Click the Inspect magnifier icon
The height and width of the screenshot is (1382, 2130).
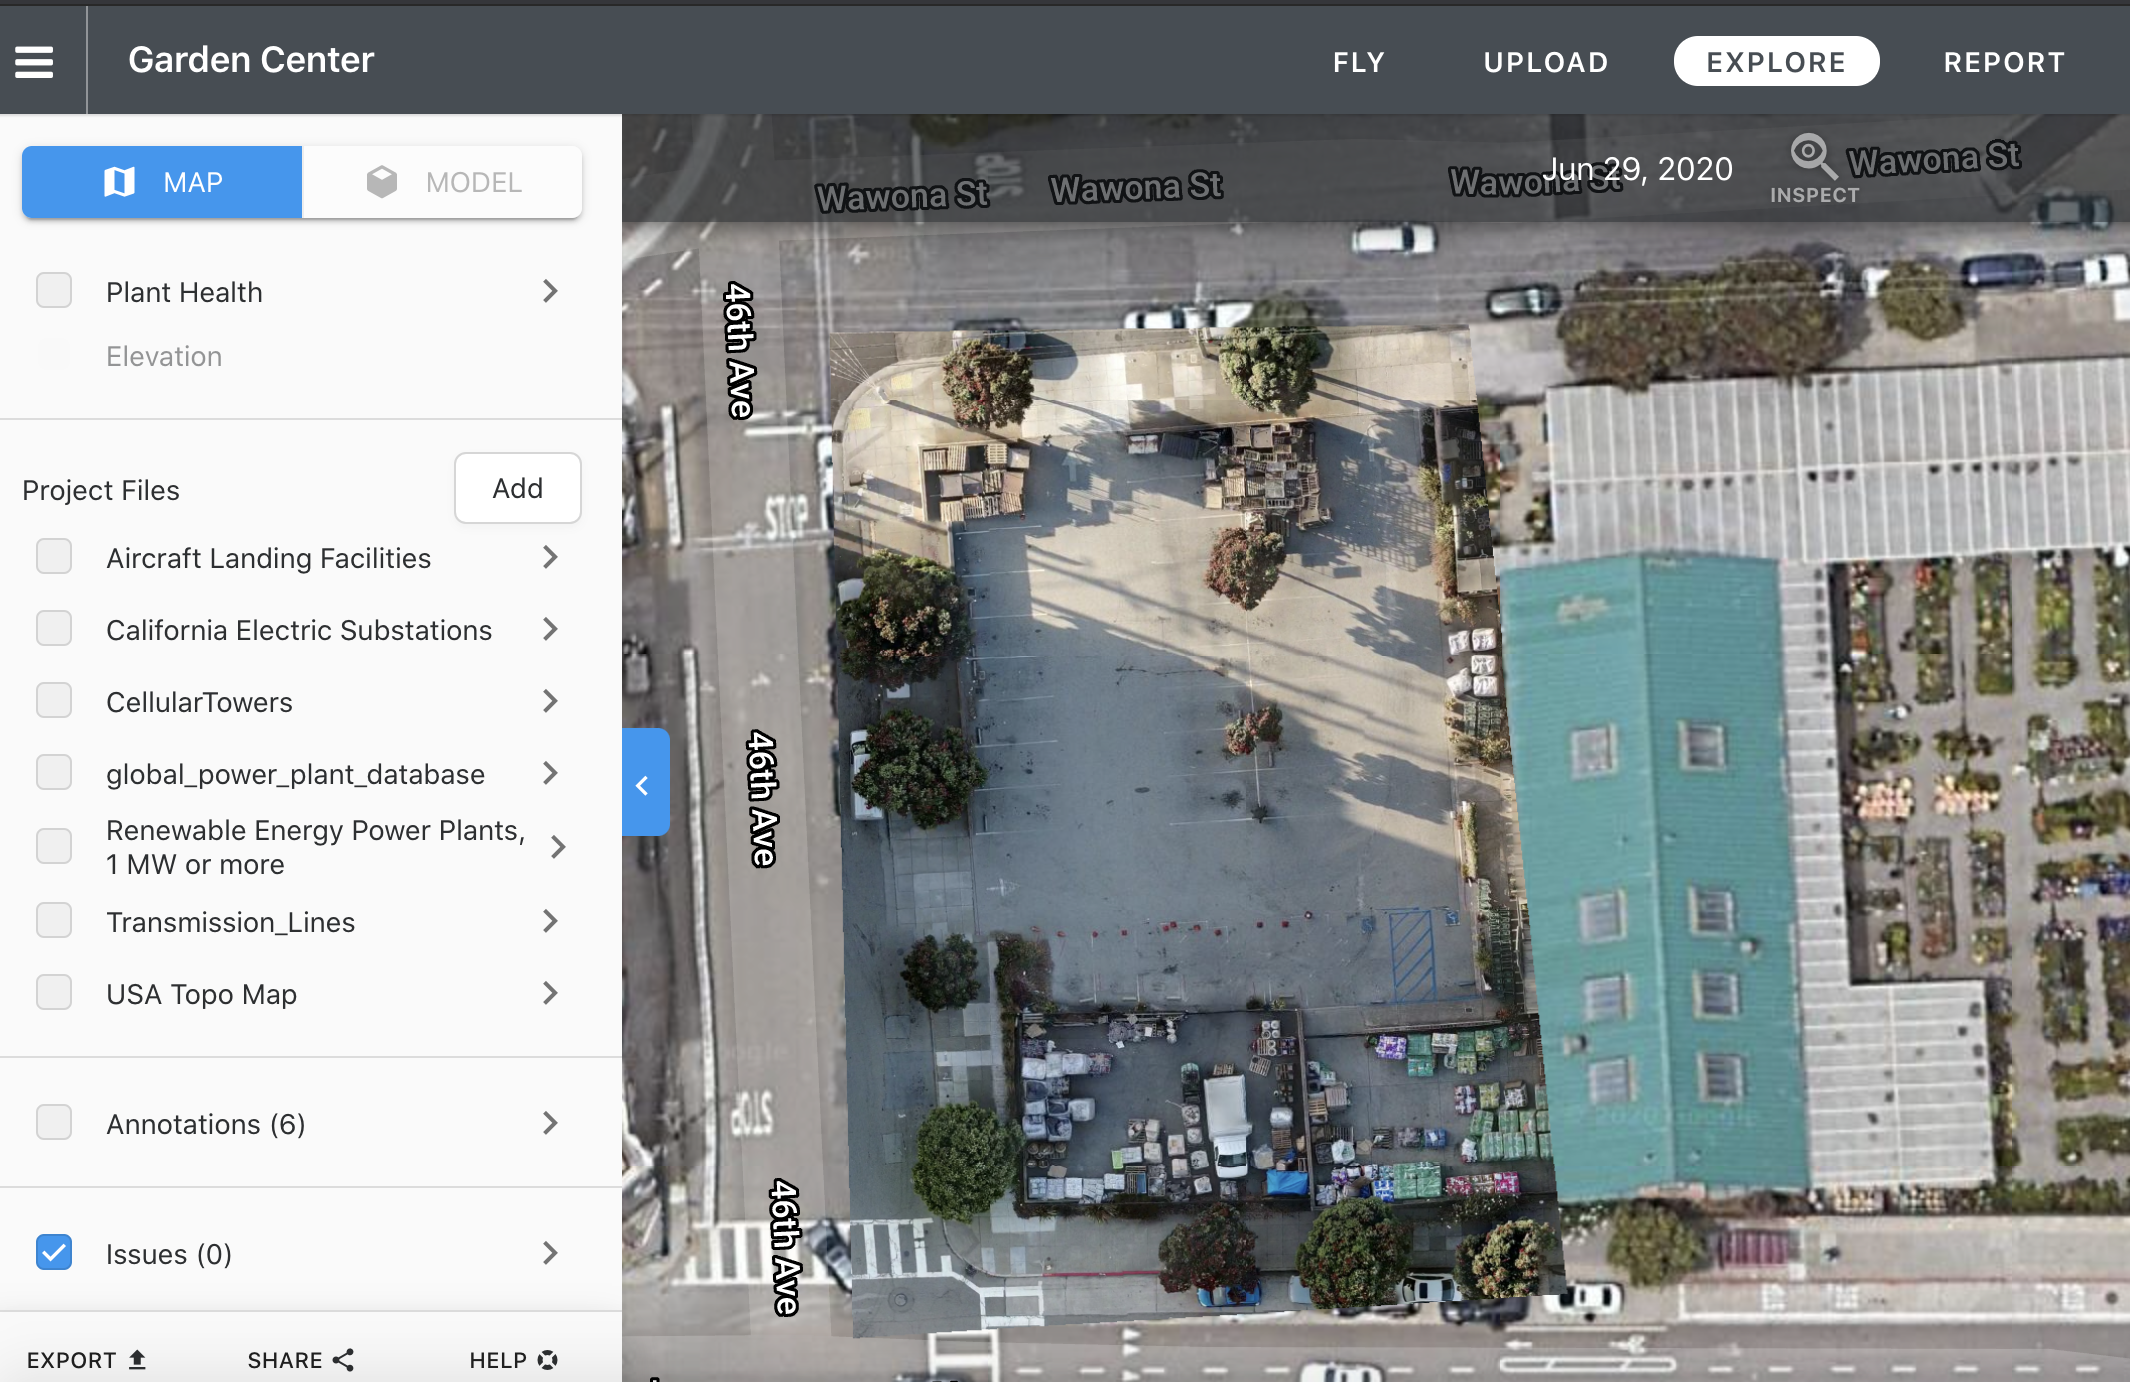pos(1813,156)
